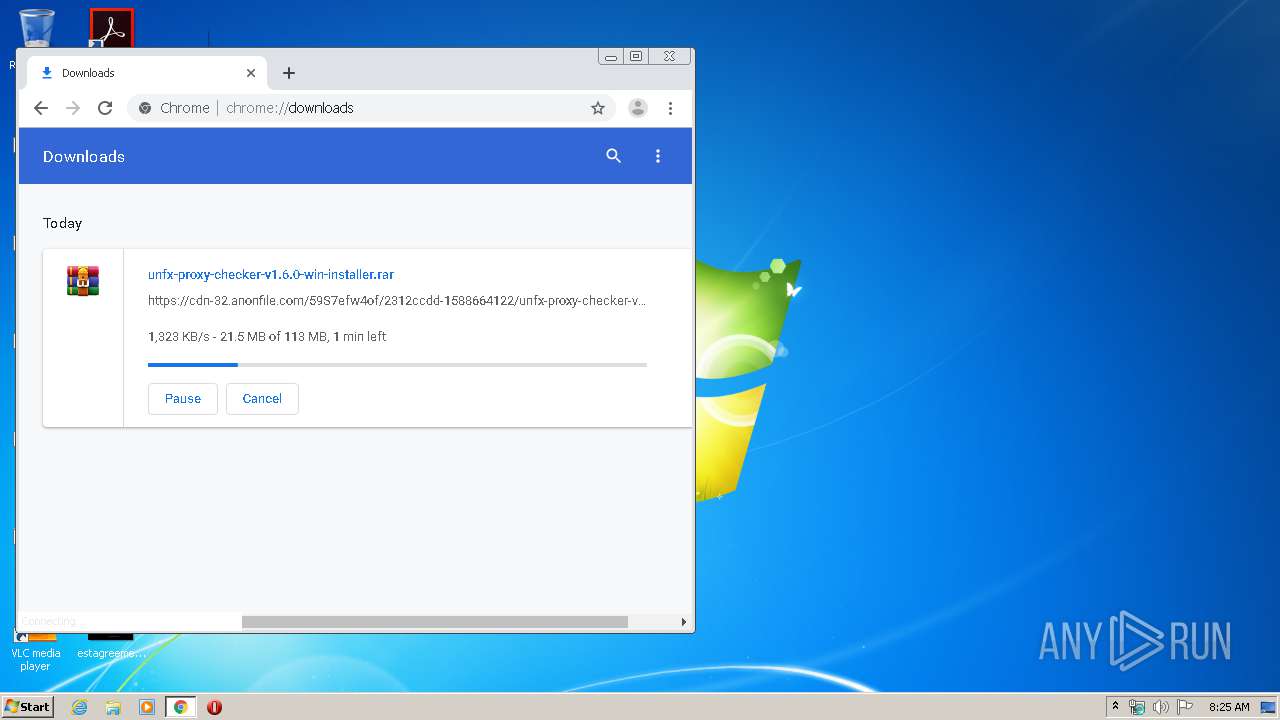Minimize the Chrome window
Viewport: 1280px width, 720px height.
tap(611, 57)
